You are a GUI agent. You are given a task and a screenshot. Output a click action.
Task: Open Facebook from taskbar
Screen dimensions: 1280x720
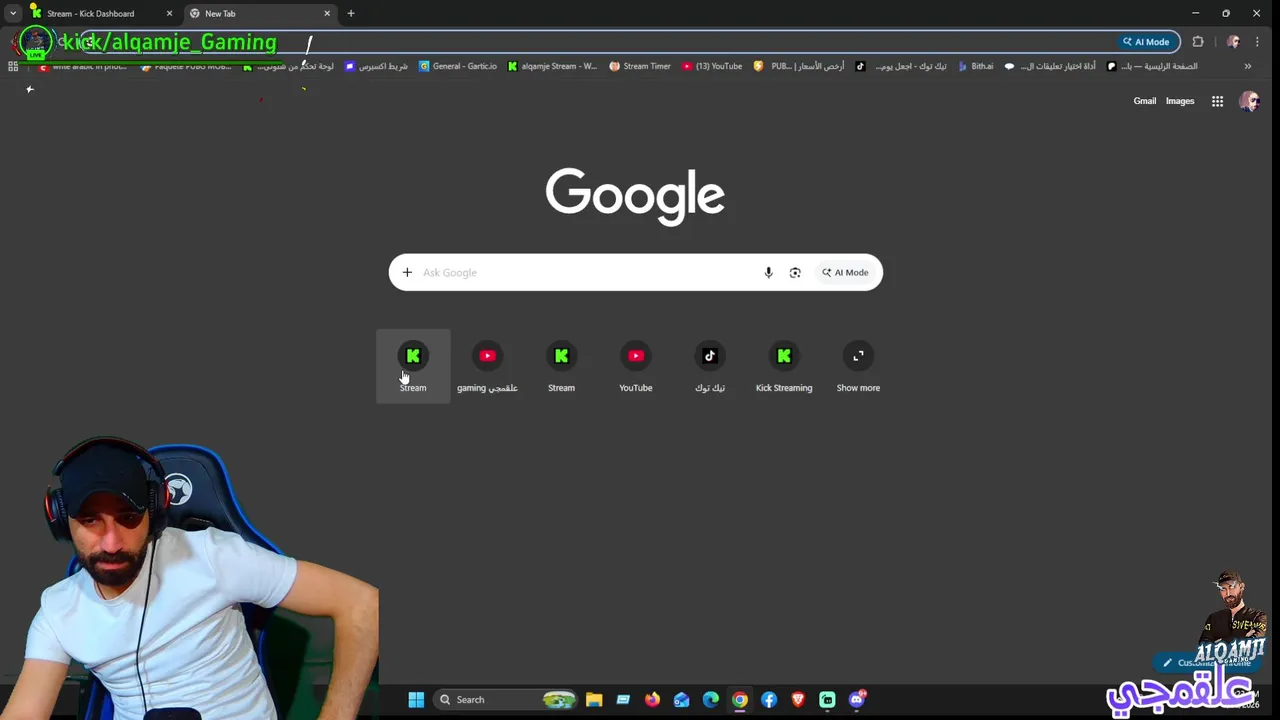tap(769, 700)
